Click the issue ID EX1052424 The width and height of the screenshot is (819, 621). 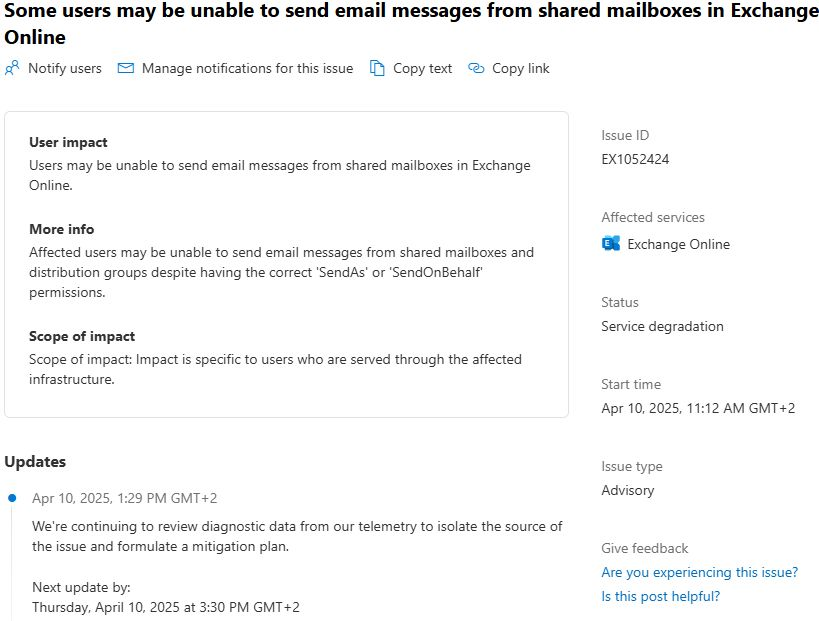tap(635, 159)
